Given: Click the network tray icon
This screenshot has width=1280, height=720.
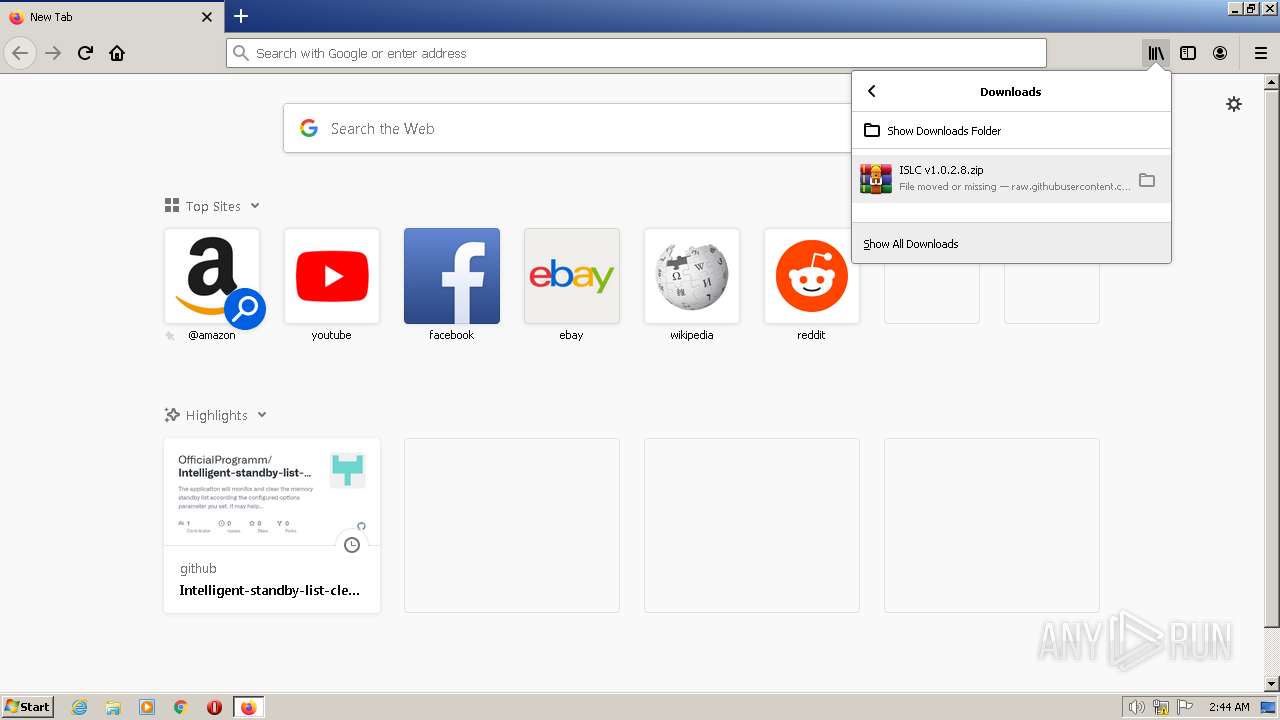Looking at the screenshot, I should (x=1161, y=707).
